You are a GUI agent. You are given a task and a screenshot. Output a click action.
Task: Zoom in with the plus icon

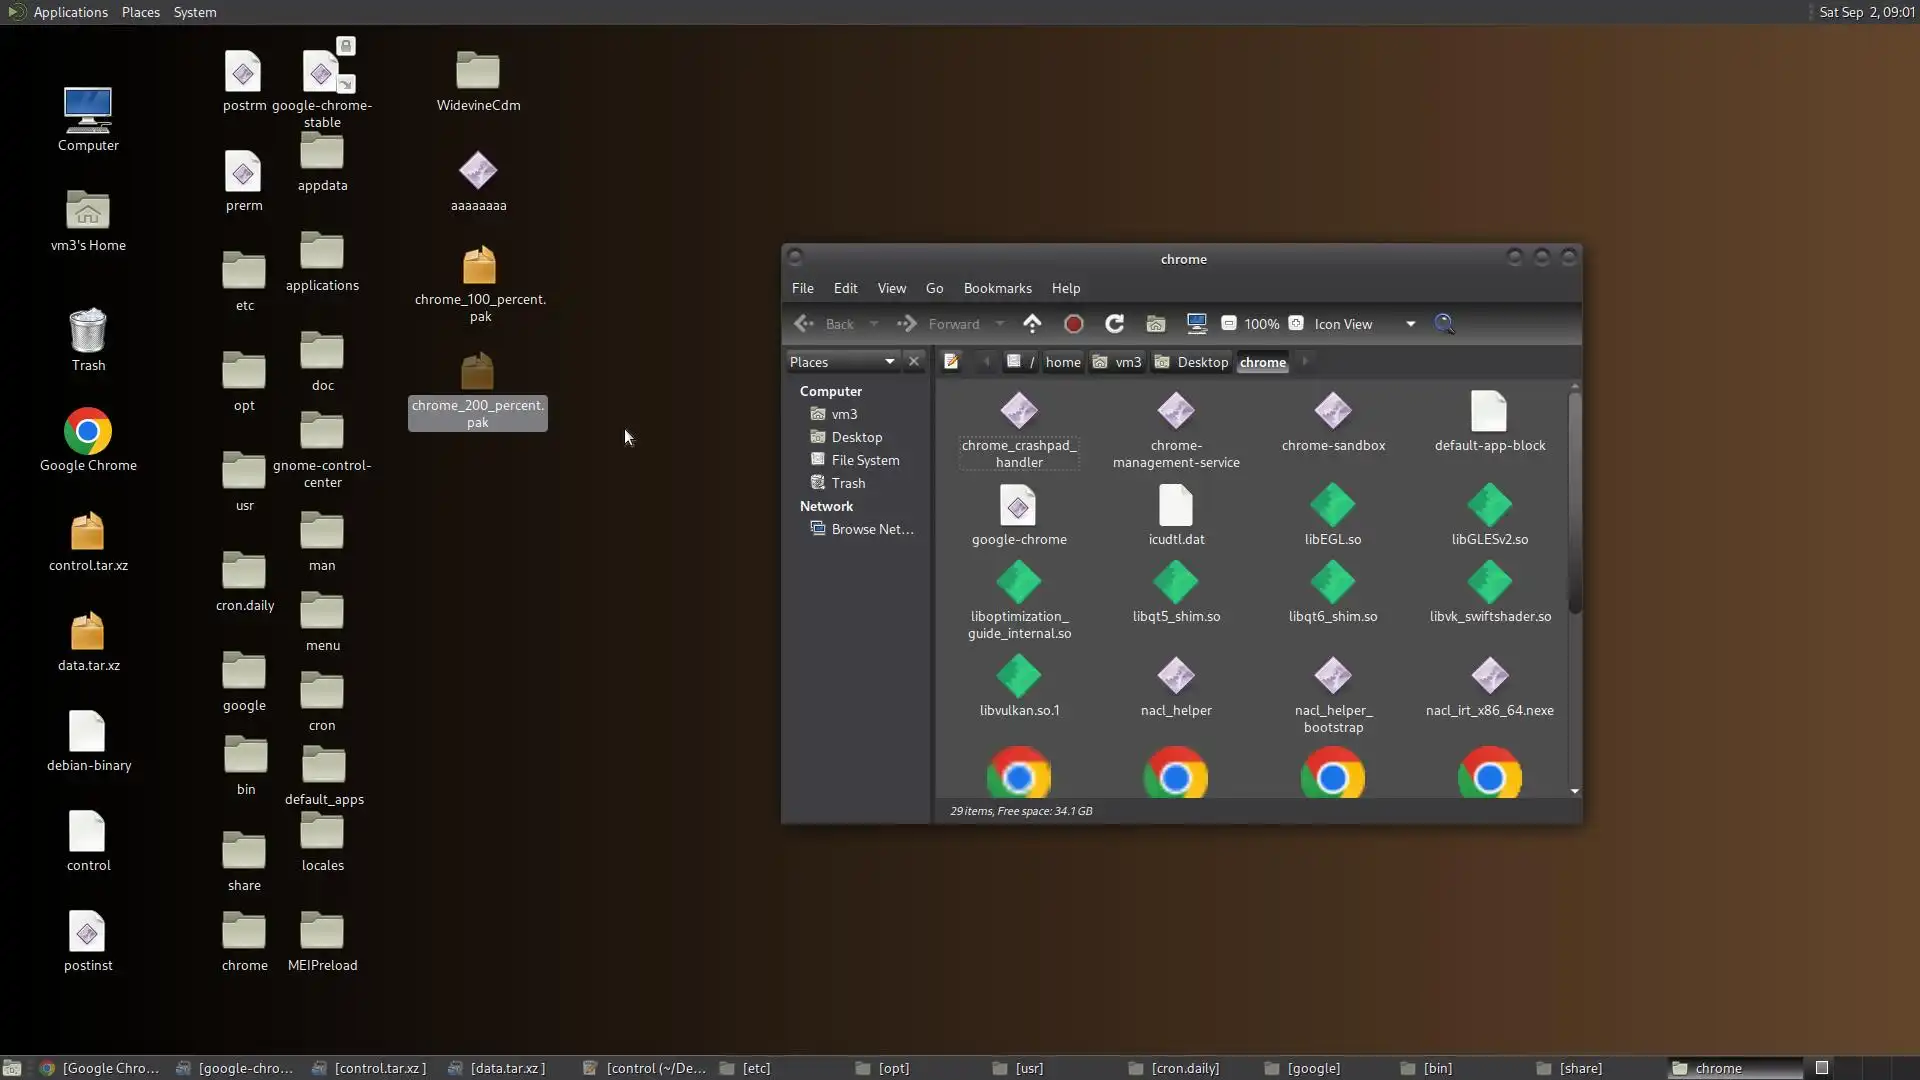pyautogui.click(x=1296, y=323)
